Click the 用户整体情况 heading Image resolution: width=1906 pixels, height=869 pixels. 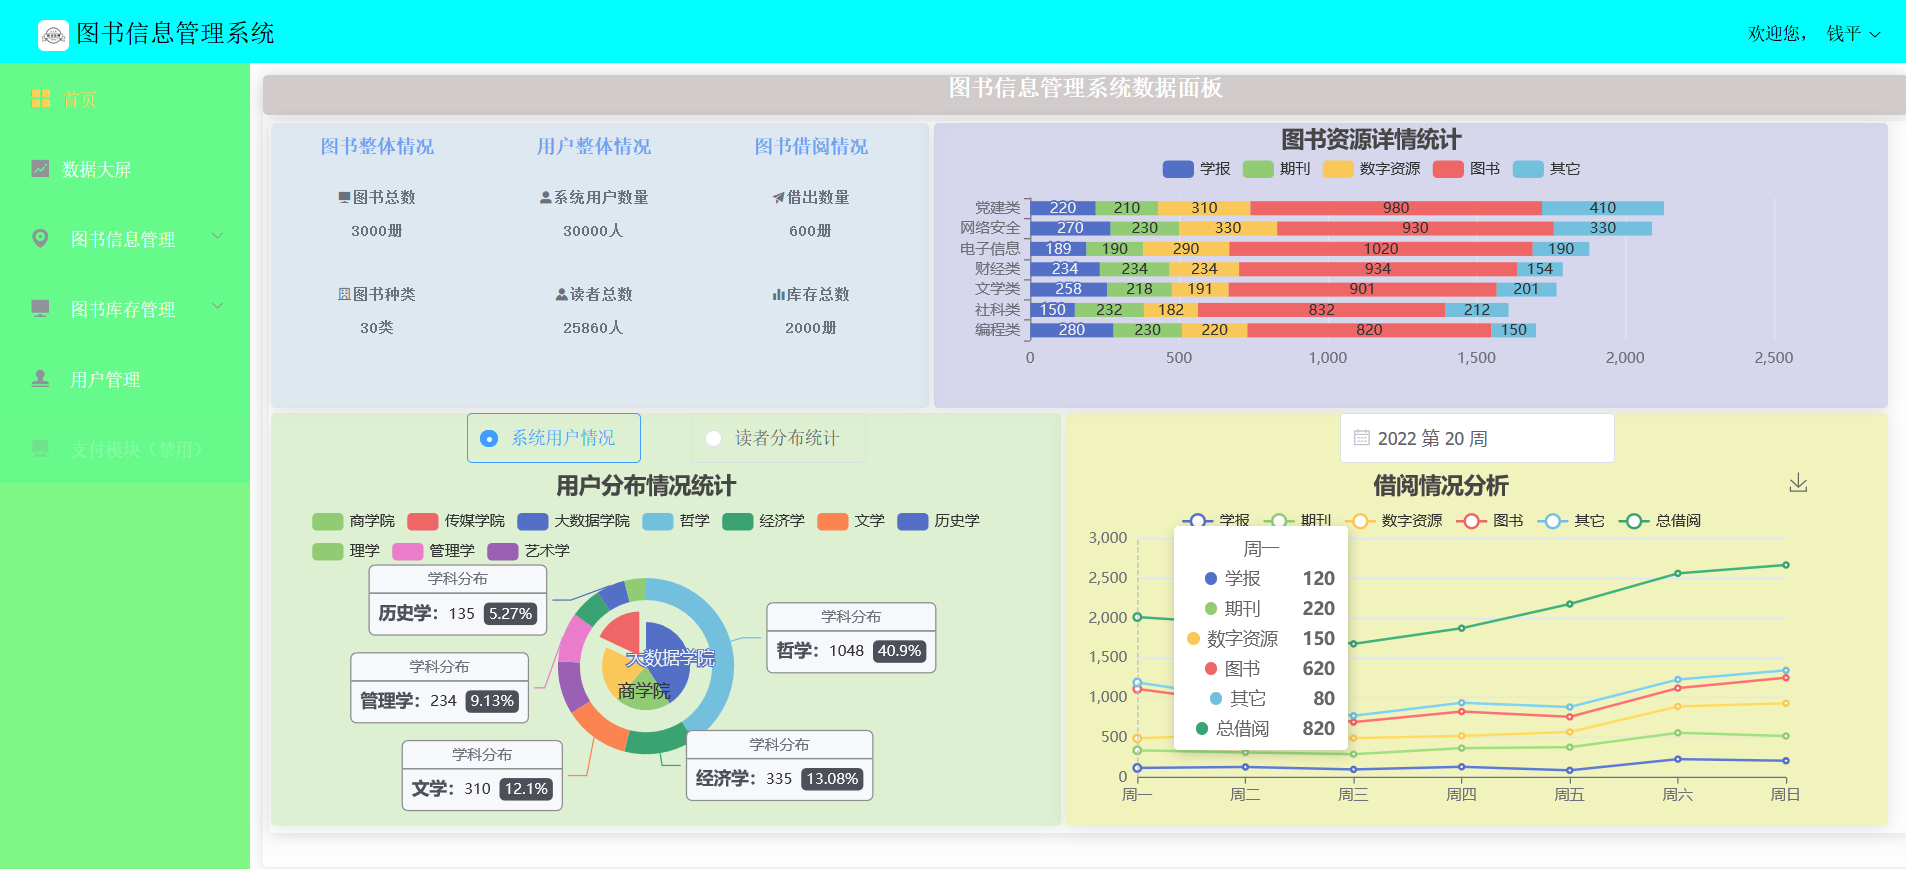click(594, 147)
